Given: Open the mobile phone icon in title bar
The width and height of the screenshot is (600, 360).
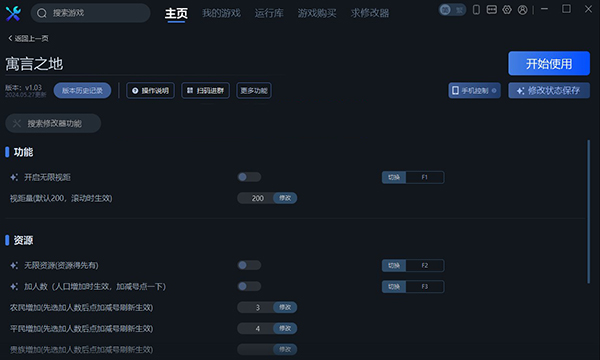Looking at the screenshot, I should [476, 10].
